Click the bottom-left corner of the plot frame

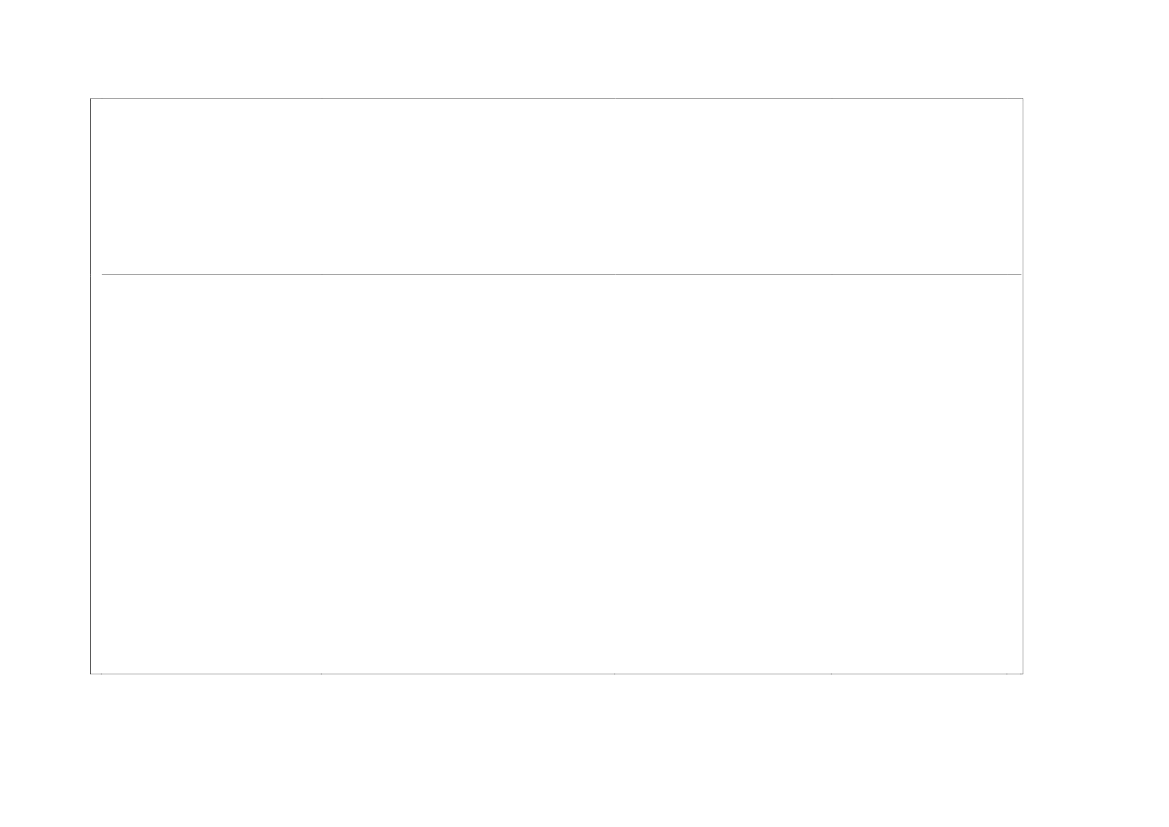coord(91,673)
